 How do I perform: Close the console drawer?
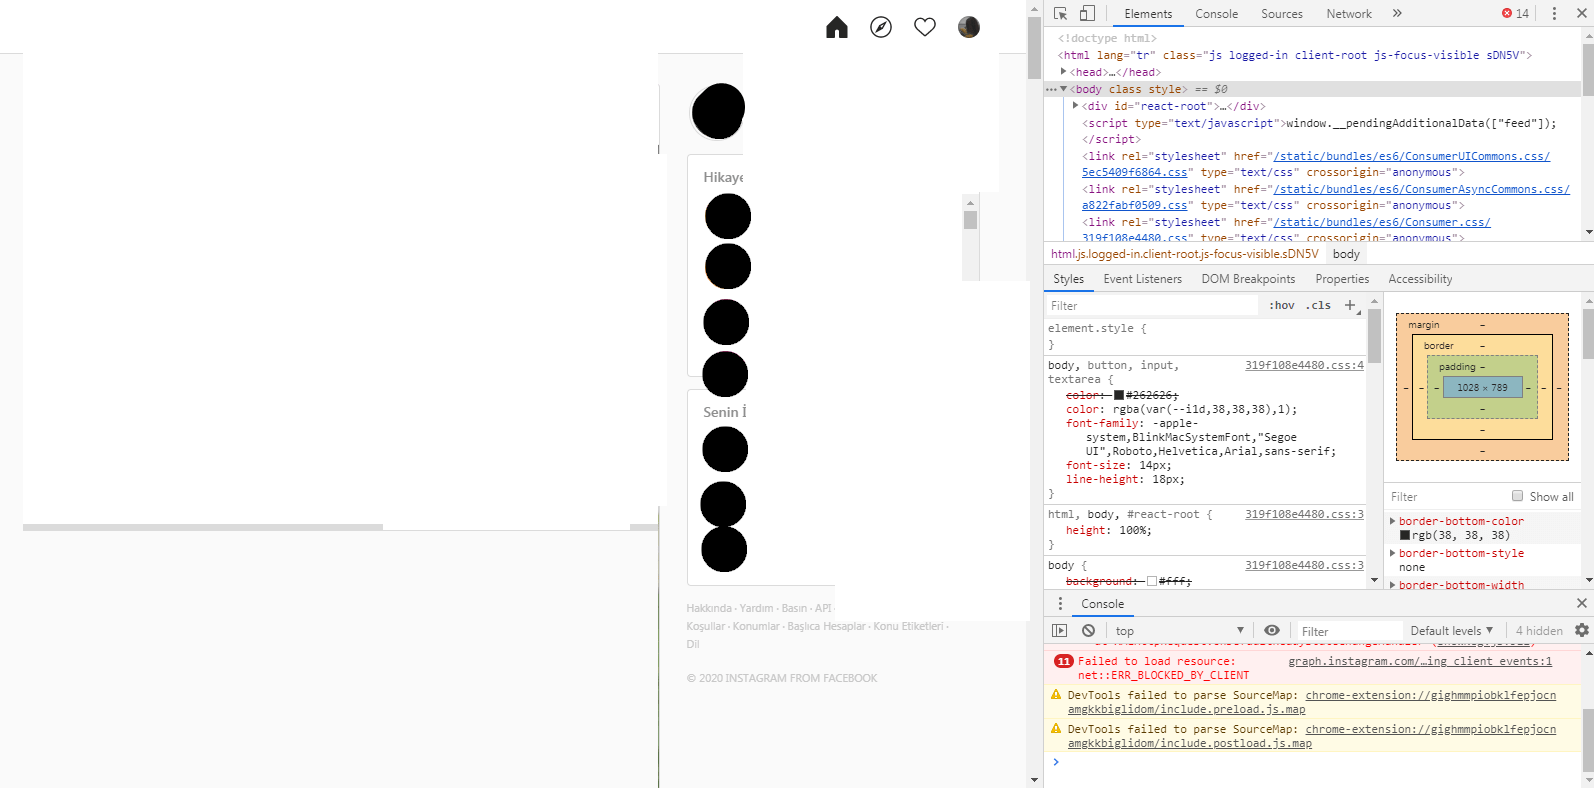click(x=1581, y=603)
